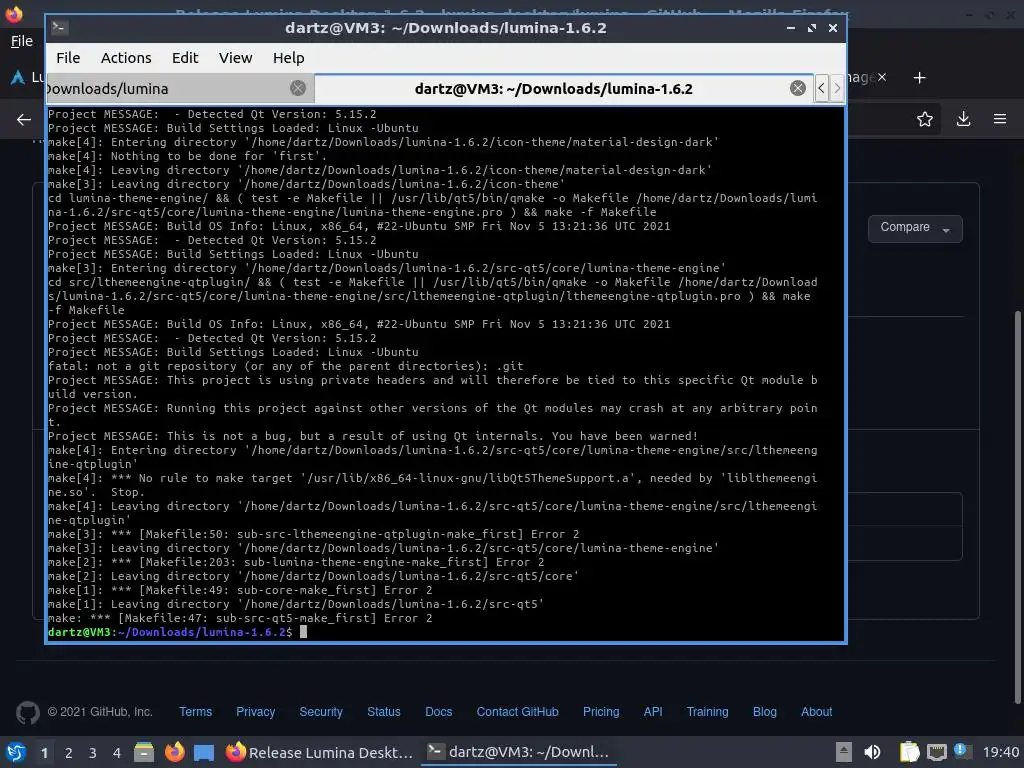Image resolution: width=1024 pixels, height=768 pixels.
Task: Open the Lubuntu start menu icon
Action: pos(14,752)
